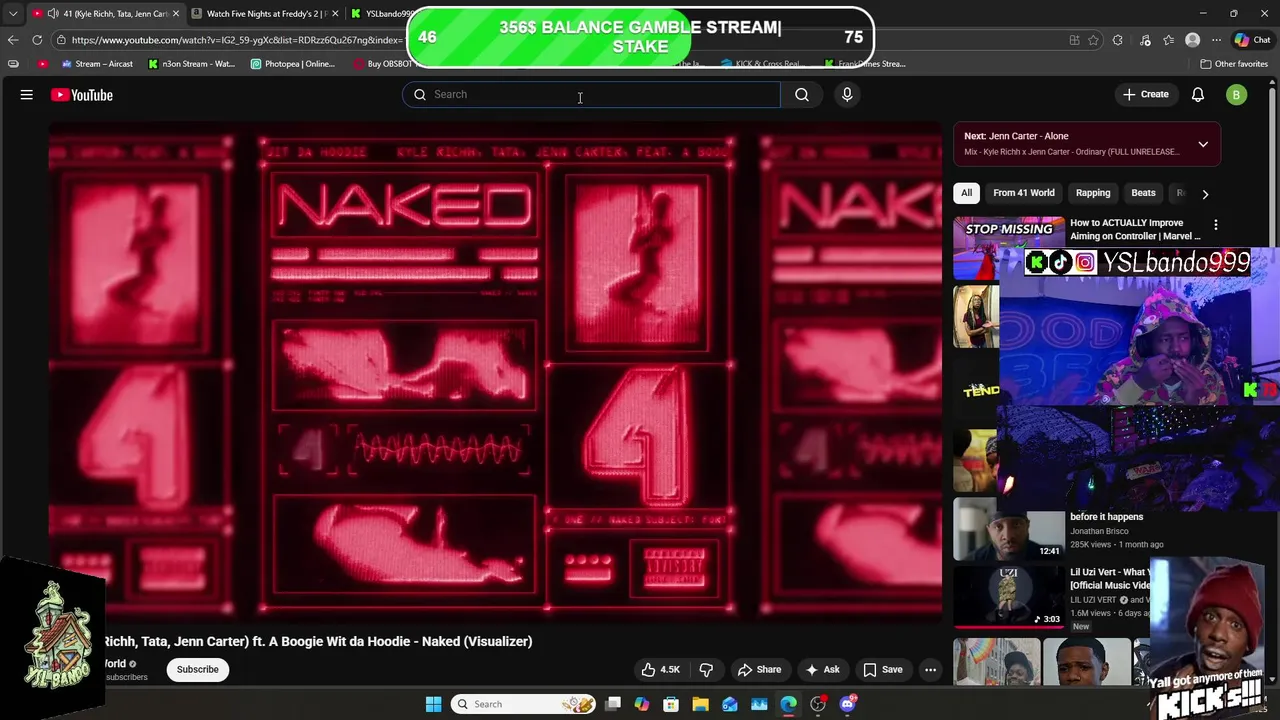Open the green B account avatar
The image size is (1280, 720).
pos(1237,95)
